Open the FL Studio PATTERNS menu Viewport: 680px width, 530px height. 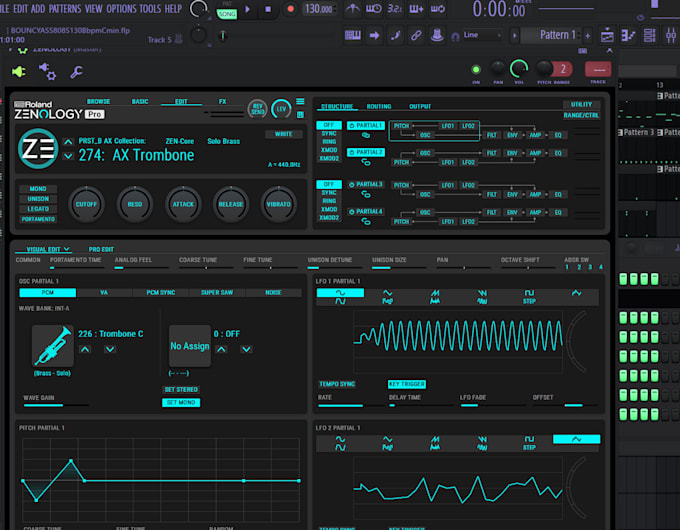(65, 9)
